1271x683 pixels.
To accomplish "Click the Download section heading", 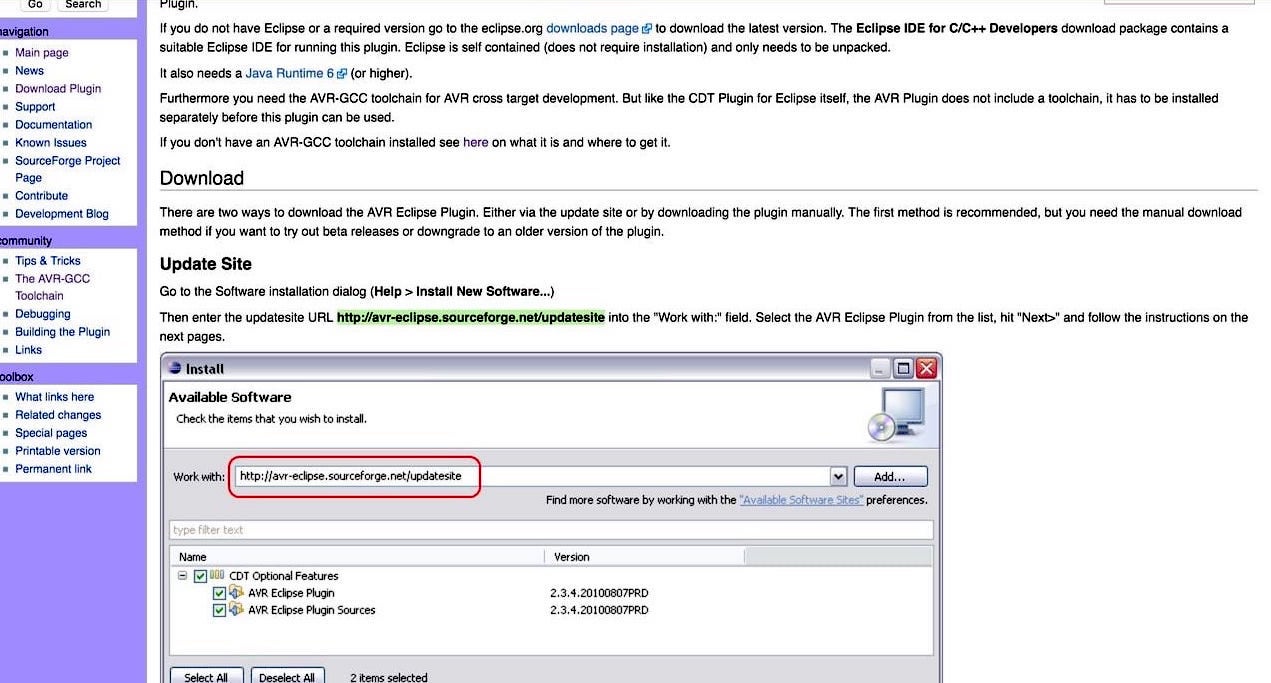I will [x=202, y=178].
